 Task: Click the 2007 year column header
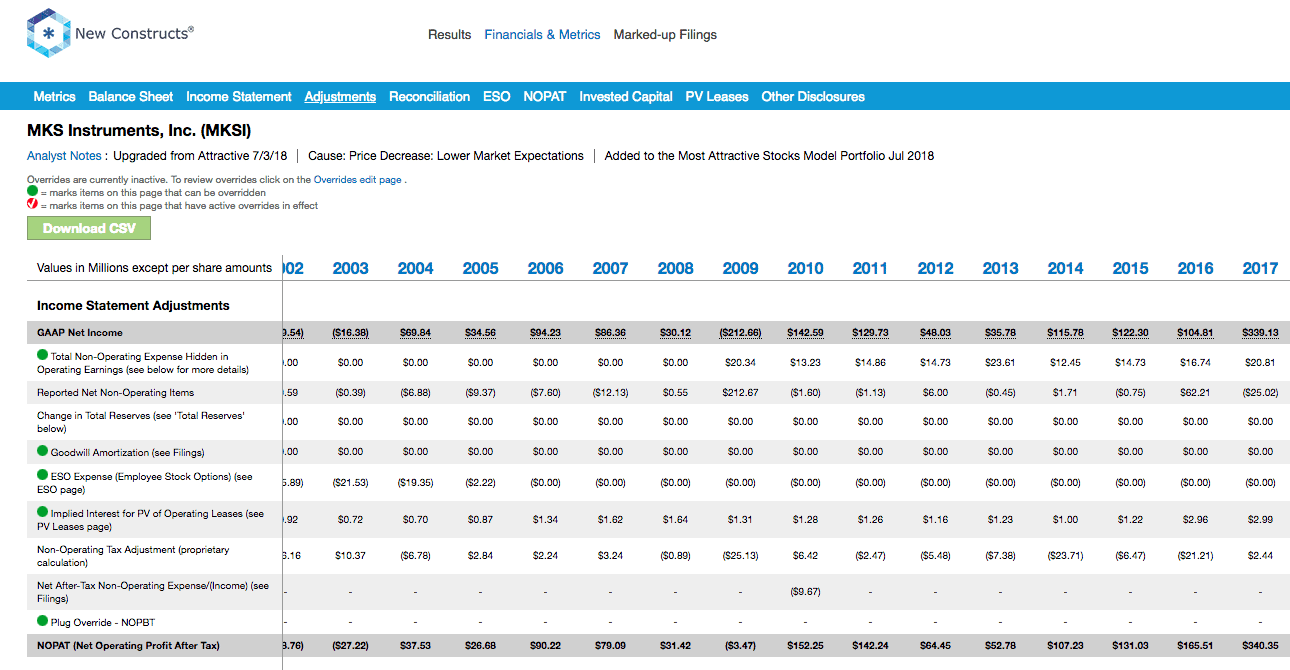[610, 268]
